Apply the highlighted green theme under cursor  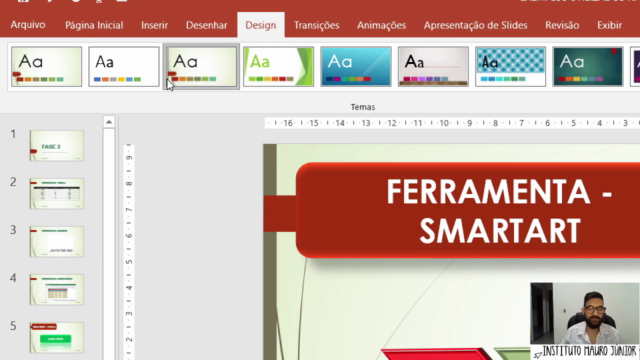tap(201, 67)
